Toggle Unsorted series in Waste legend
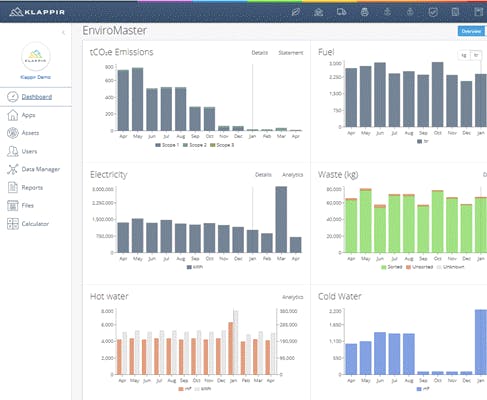Screen dimensions: 487x400 point(419,267)
